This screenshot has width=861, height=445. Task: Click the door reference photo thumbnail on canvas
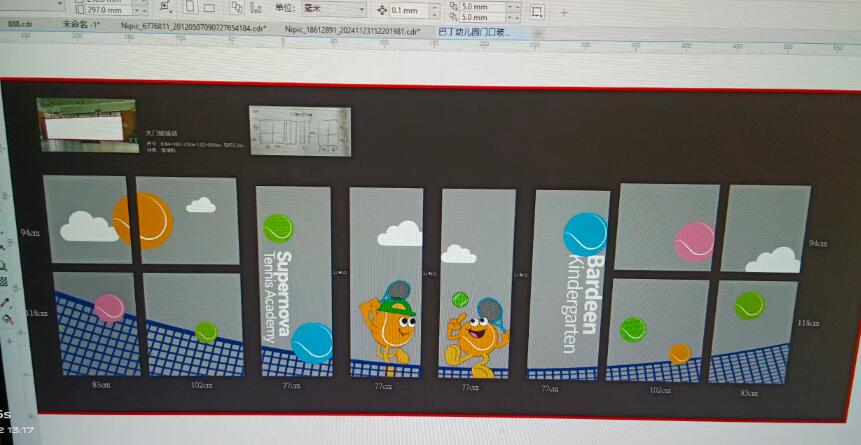coord(86,124)
